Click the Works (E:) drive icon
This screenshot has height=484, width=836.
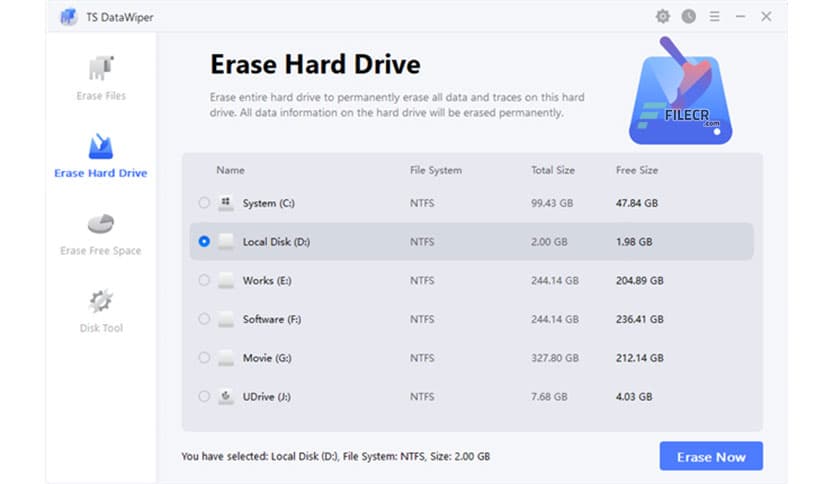coord(226,280)
